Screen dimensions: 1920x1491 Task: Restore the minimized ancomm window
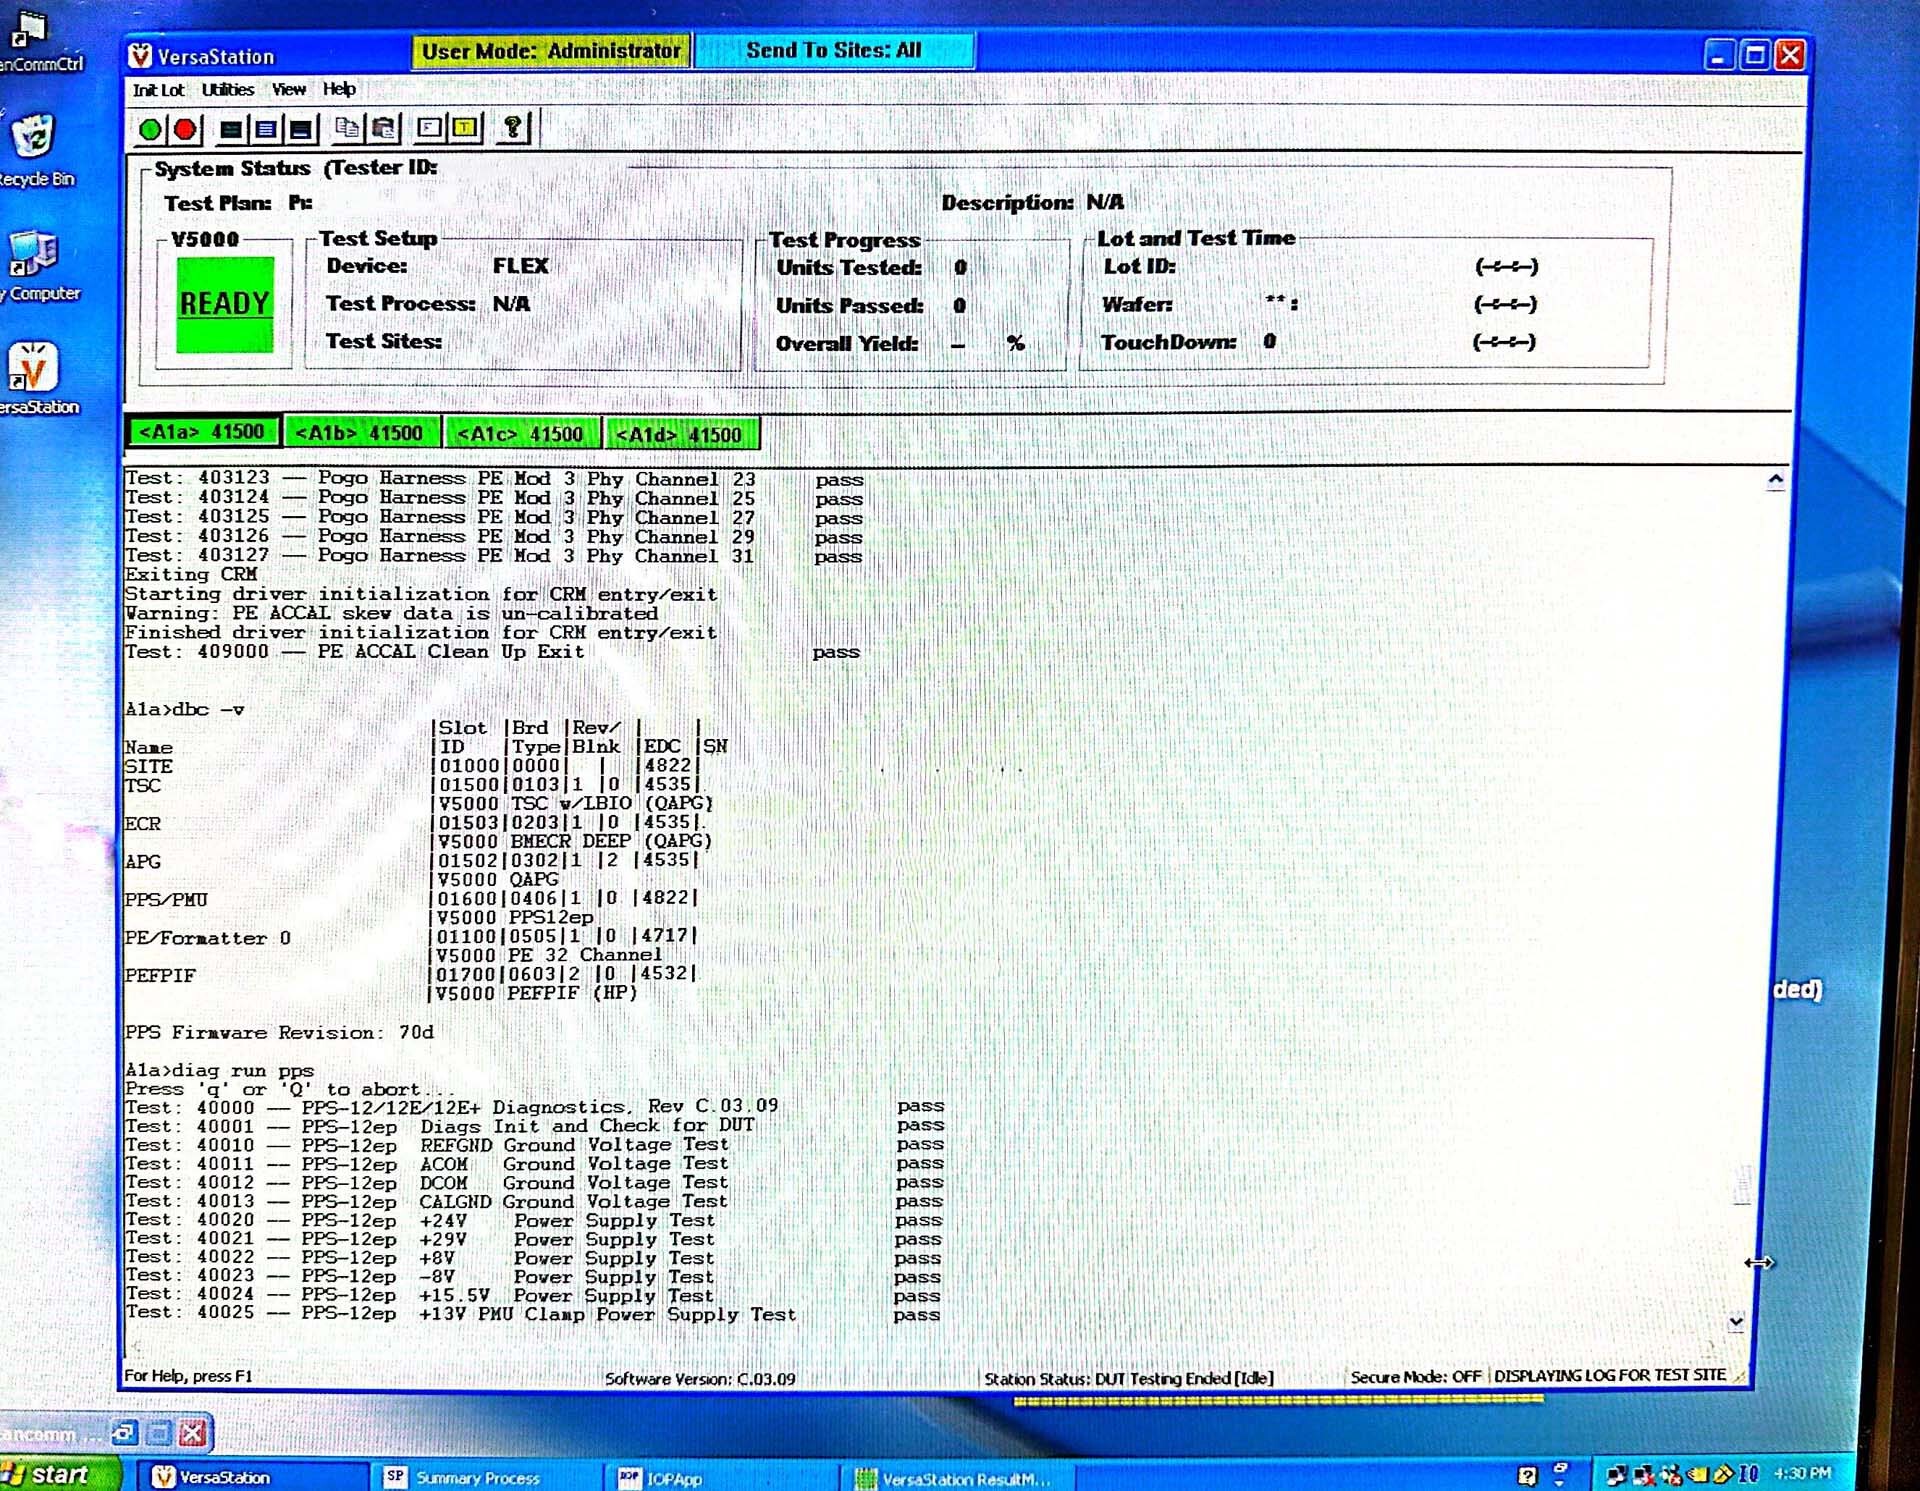click(124, 1432)
